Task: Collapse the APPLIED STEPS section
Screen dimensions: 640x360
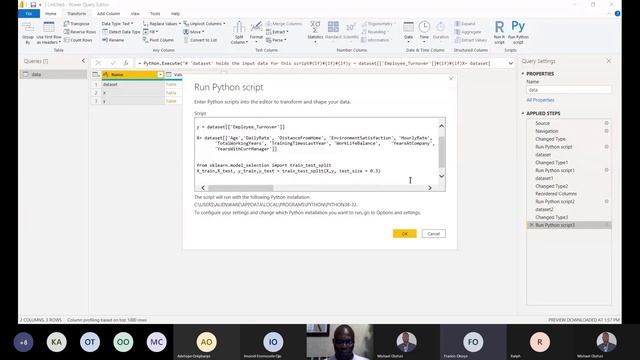Action: click(523, 113)
